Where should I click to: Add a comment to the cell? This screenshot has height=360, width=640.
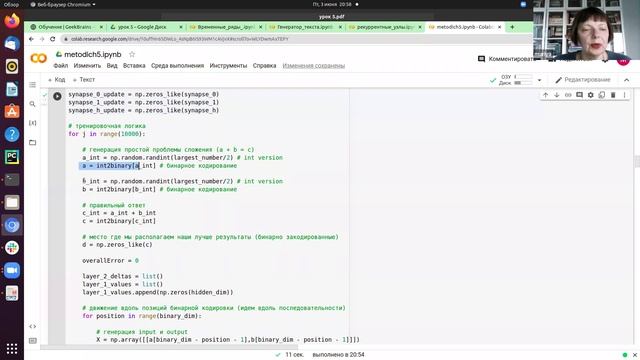point(579,95)
